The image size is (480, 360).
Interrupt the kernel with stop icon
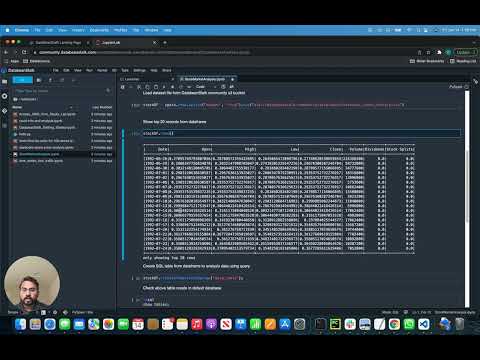point(172,87)
